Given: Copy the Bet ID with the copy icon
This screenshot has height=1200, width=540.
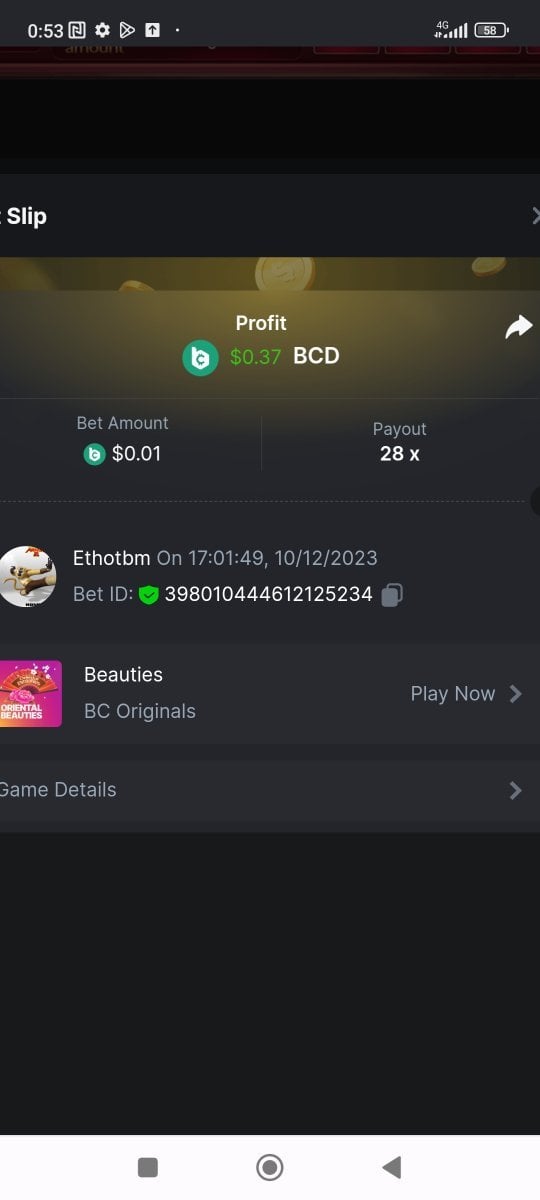Looking at the screenshot, I should click(392, 595).
